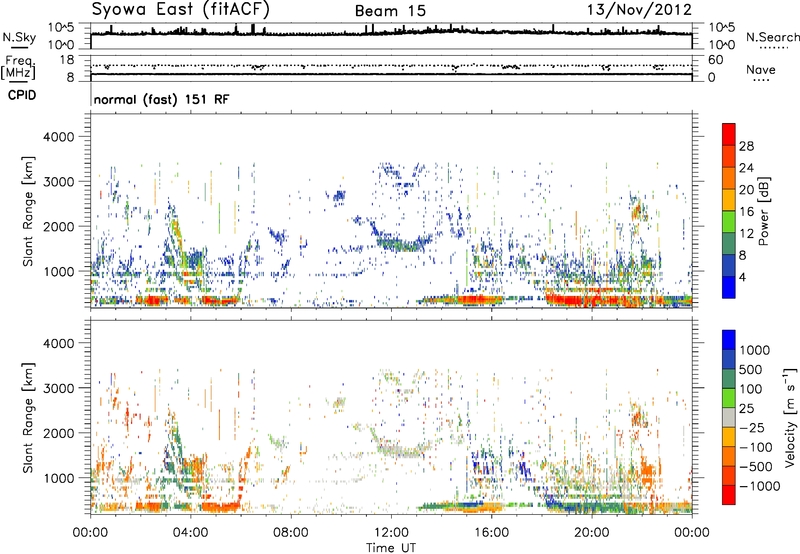Click the '08:00' time axis tick
Viewport: 800px width, 554px height.
291,533
